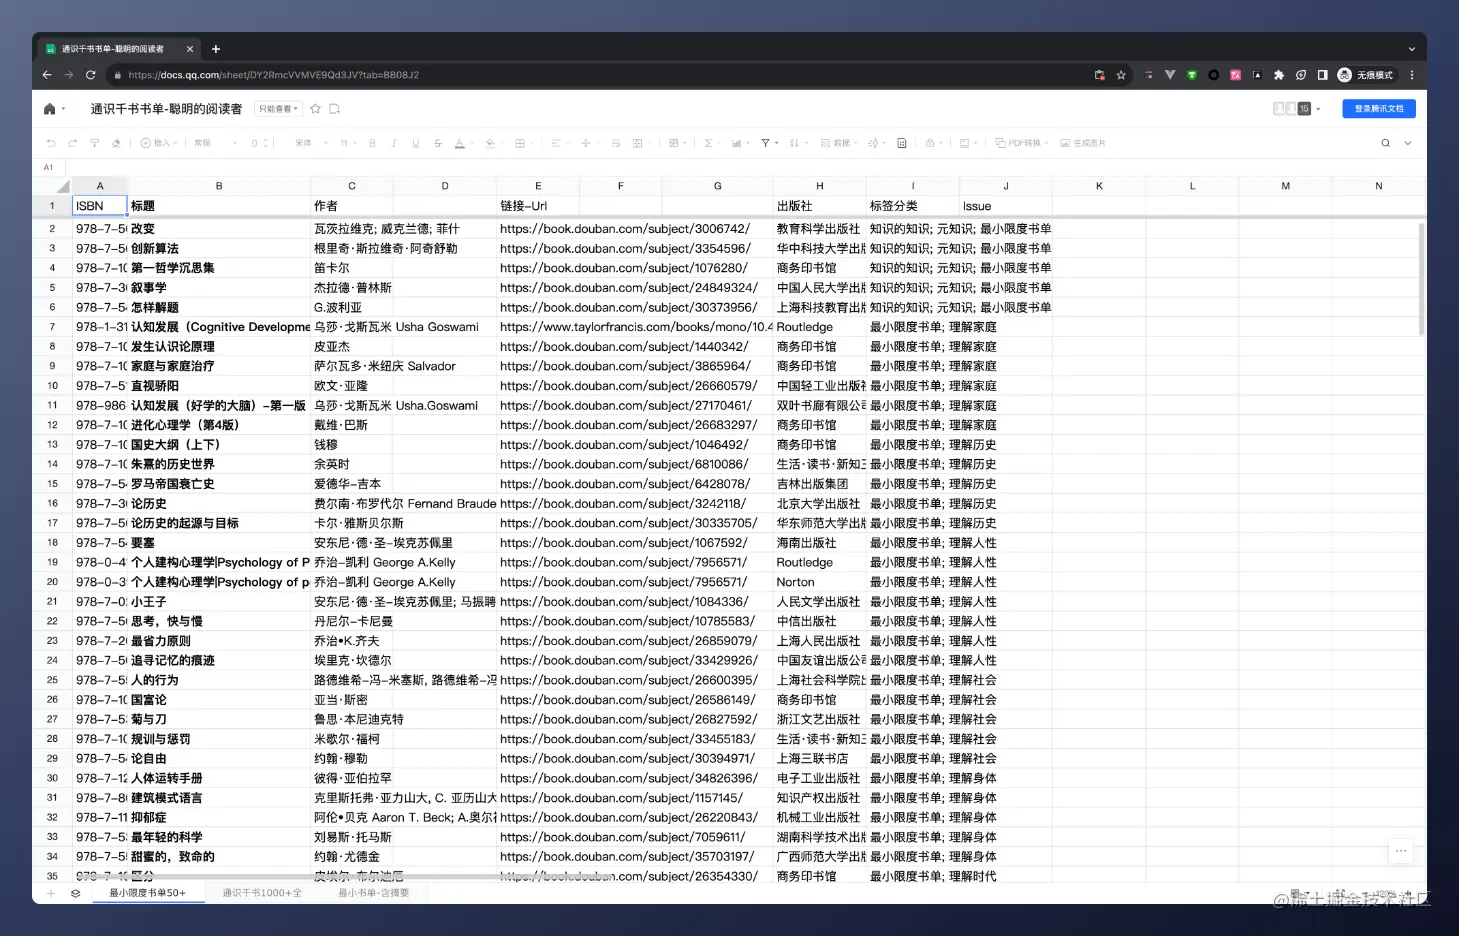This screenshot has height=936, width=1459.
Task: Open the taylorfrancis.com link in row 7
Action: [636, 327]
